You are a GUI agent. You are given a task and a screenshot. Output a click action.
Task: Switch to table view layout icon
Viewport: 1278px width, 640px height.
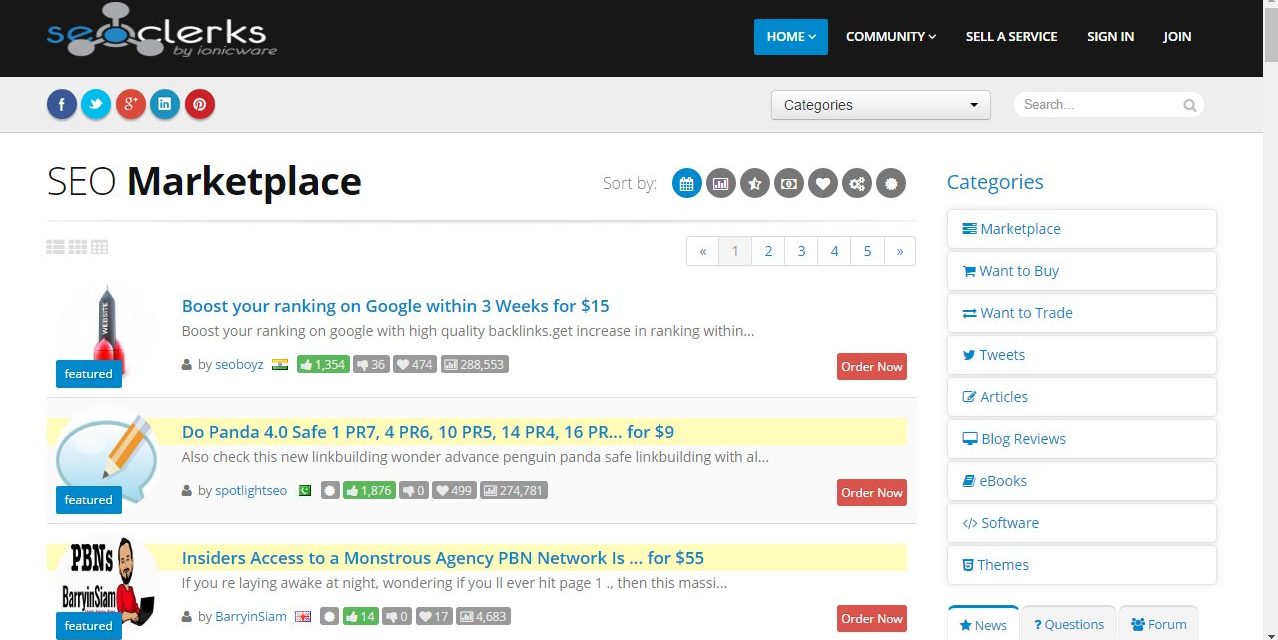100,247
